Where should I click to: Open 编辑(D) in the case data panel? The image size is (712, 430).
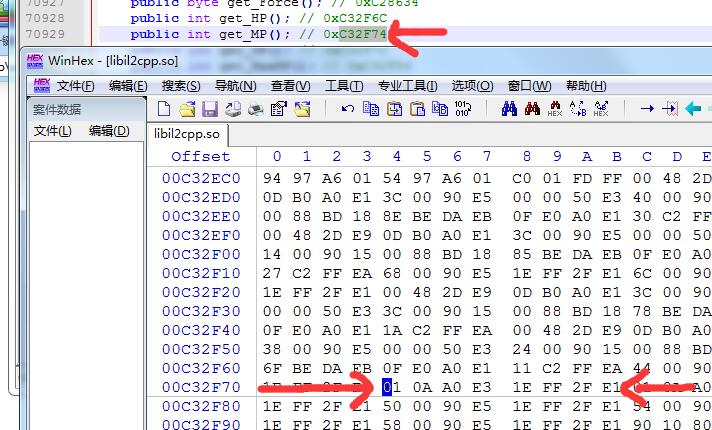(x=109, y=131)
